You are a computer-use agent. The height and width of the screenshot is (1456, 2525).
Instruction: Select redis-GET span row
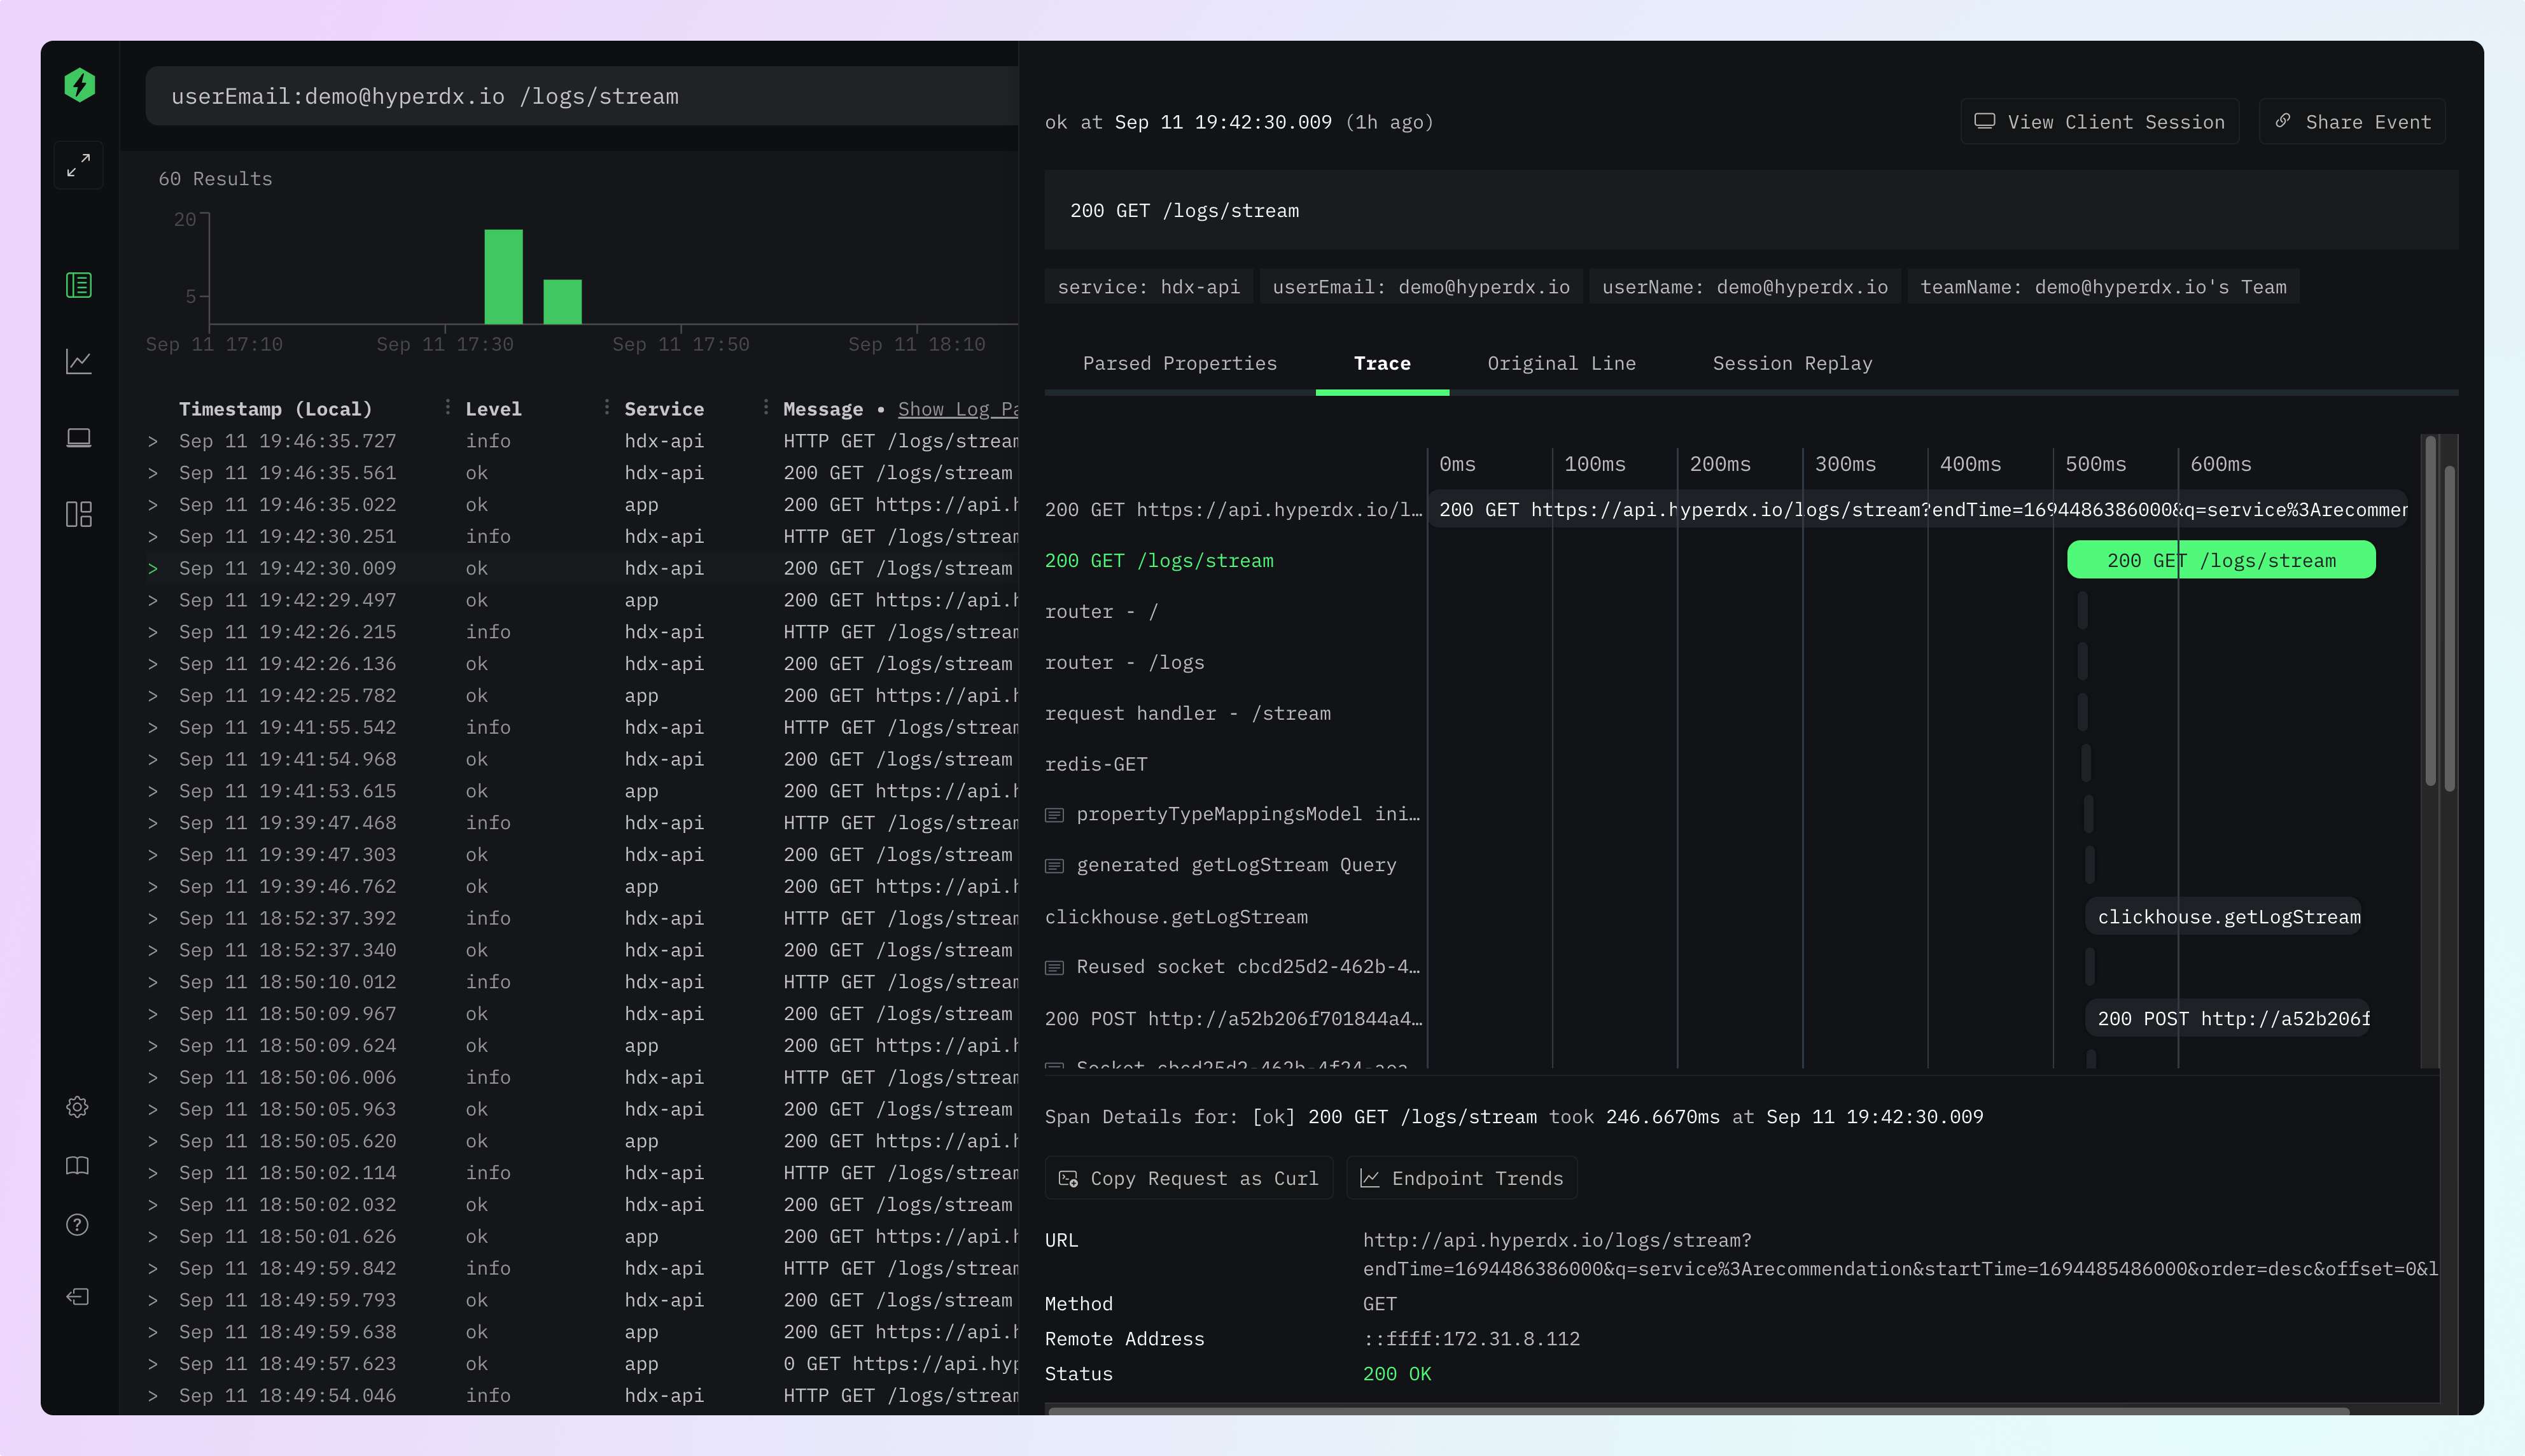pyautogui.click(x=1096, y=765)
